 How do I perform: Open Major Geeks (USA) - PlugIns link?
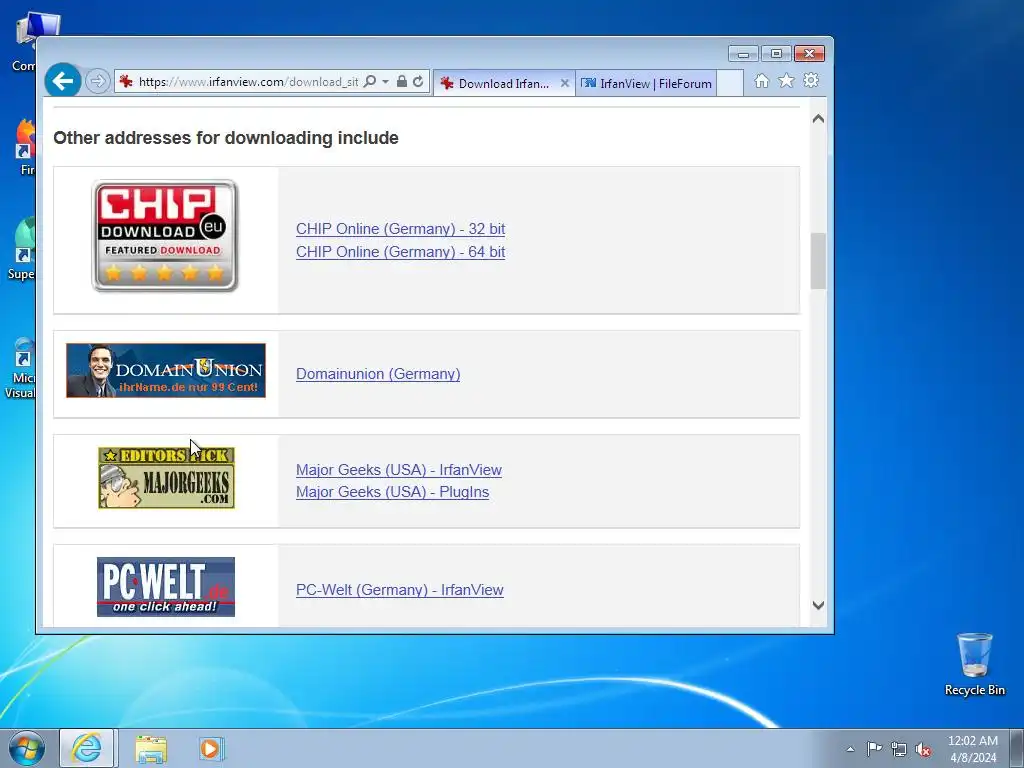(392, 492)
